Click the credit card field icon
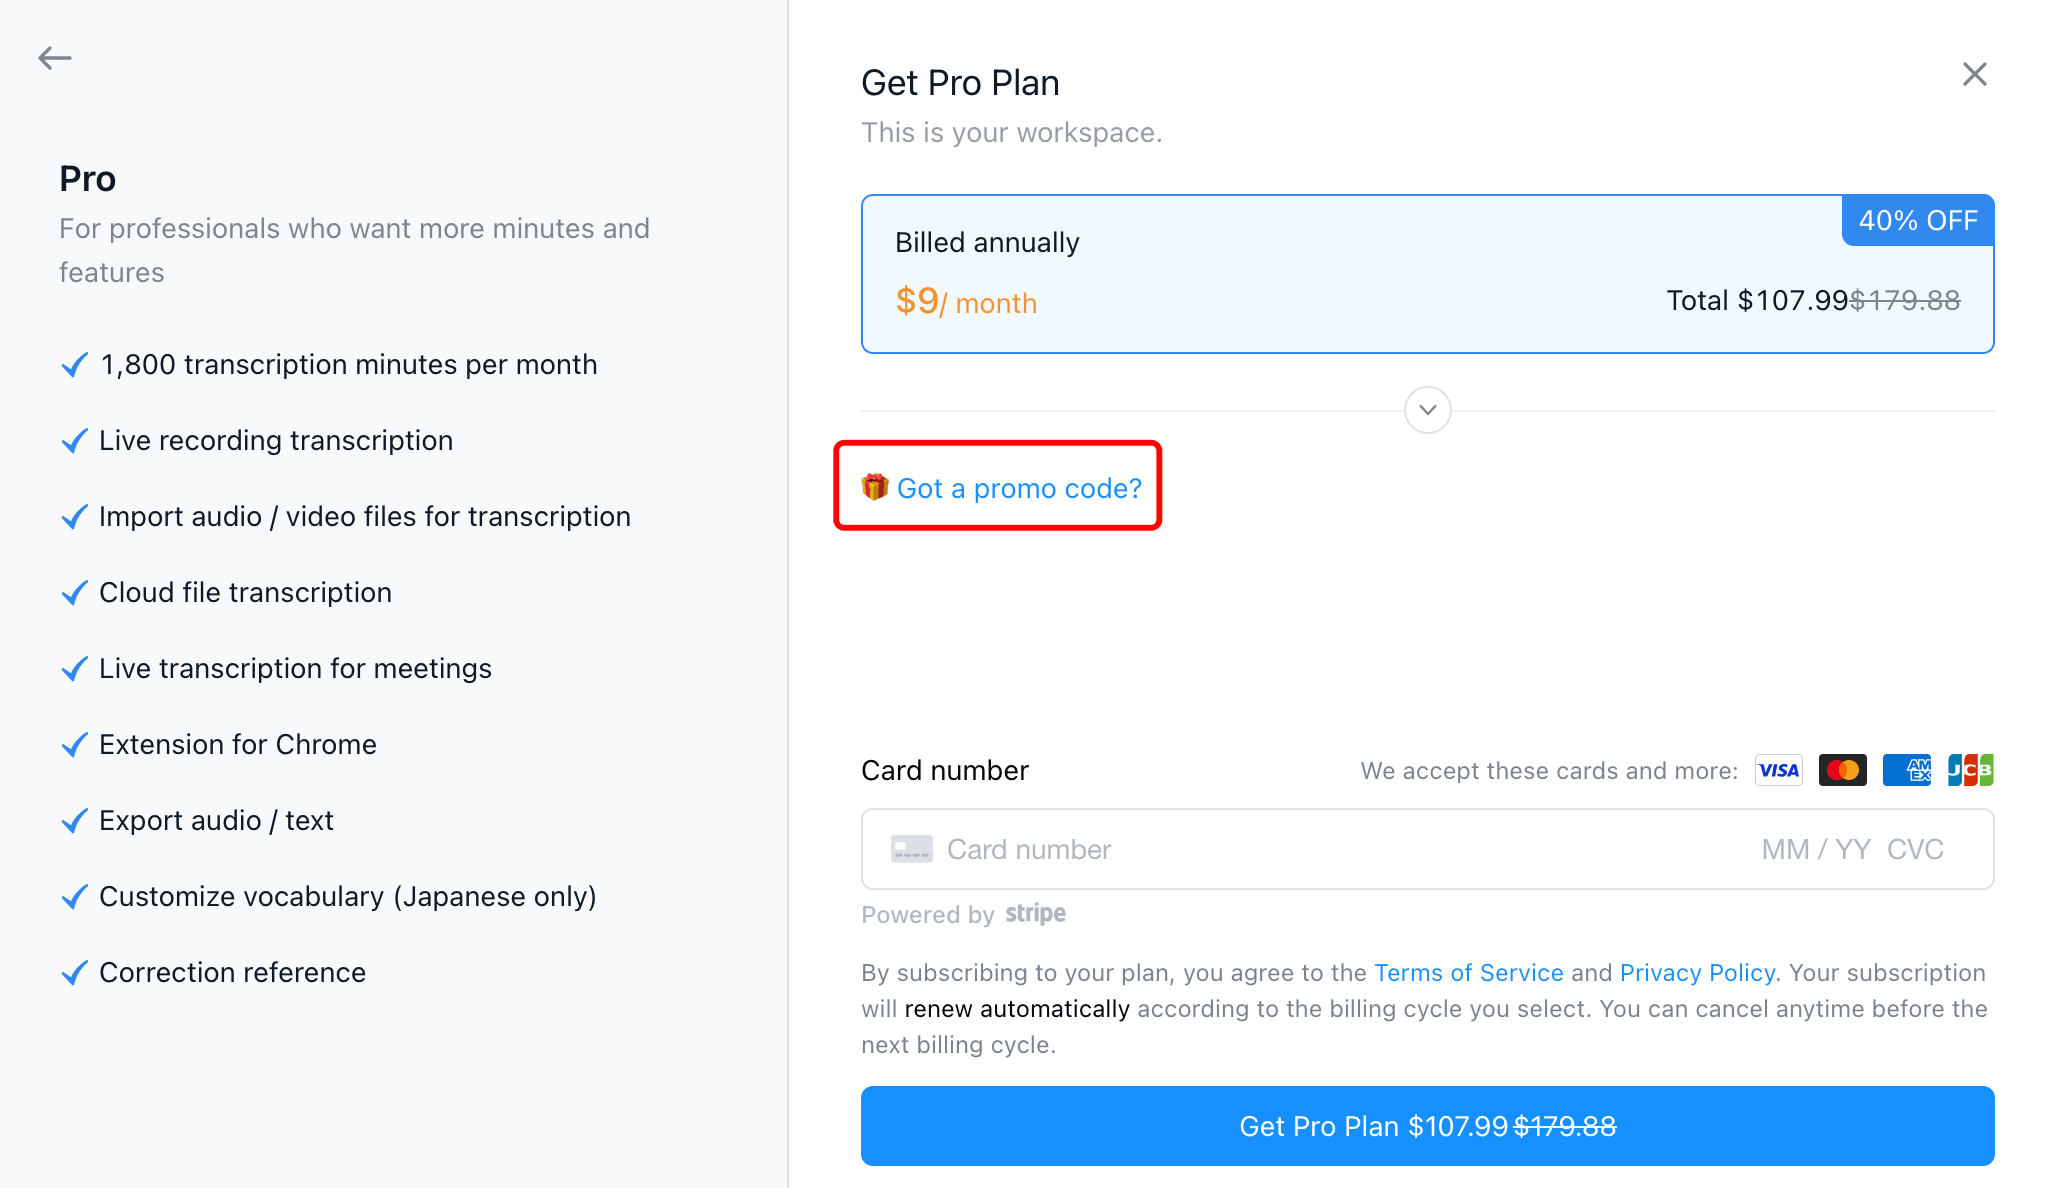2056x1188 pixels. [911, 849]
